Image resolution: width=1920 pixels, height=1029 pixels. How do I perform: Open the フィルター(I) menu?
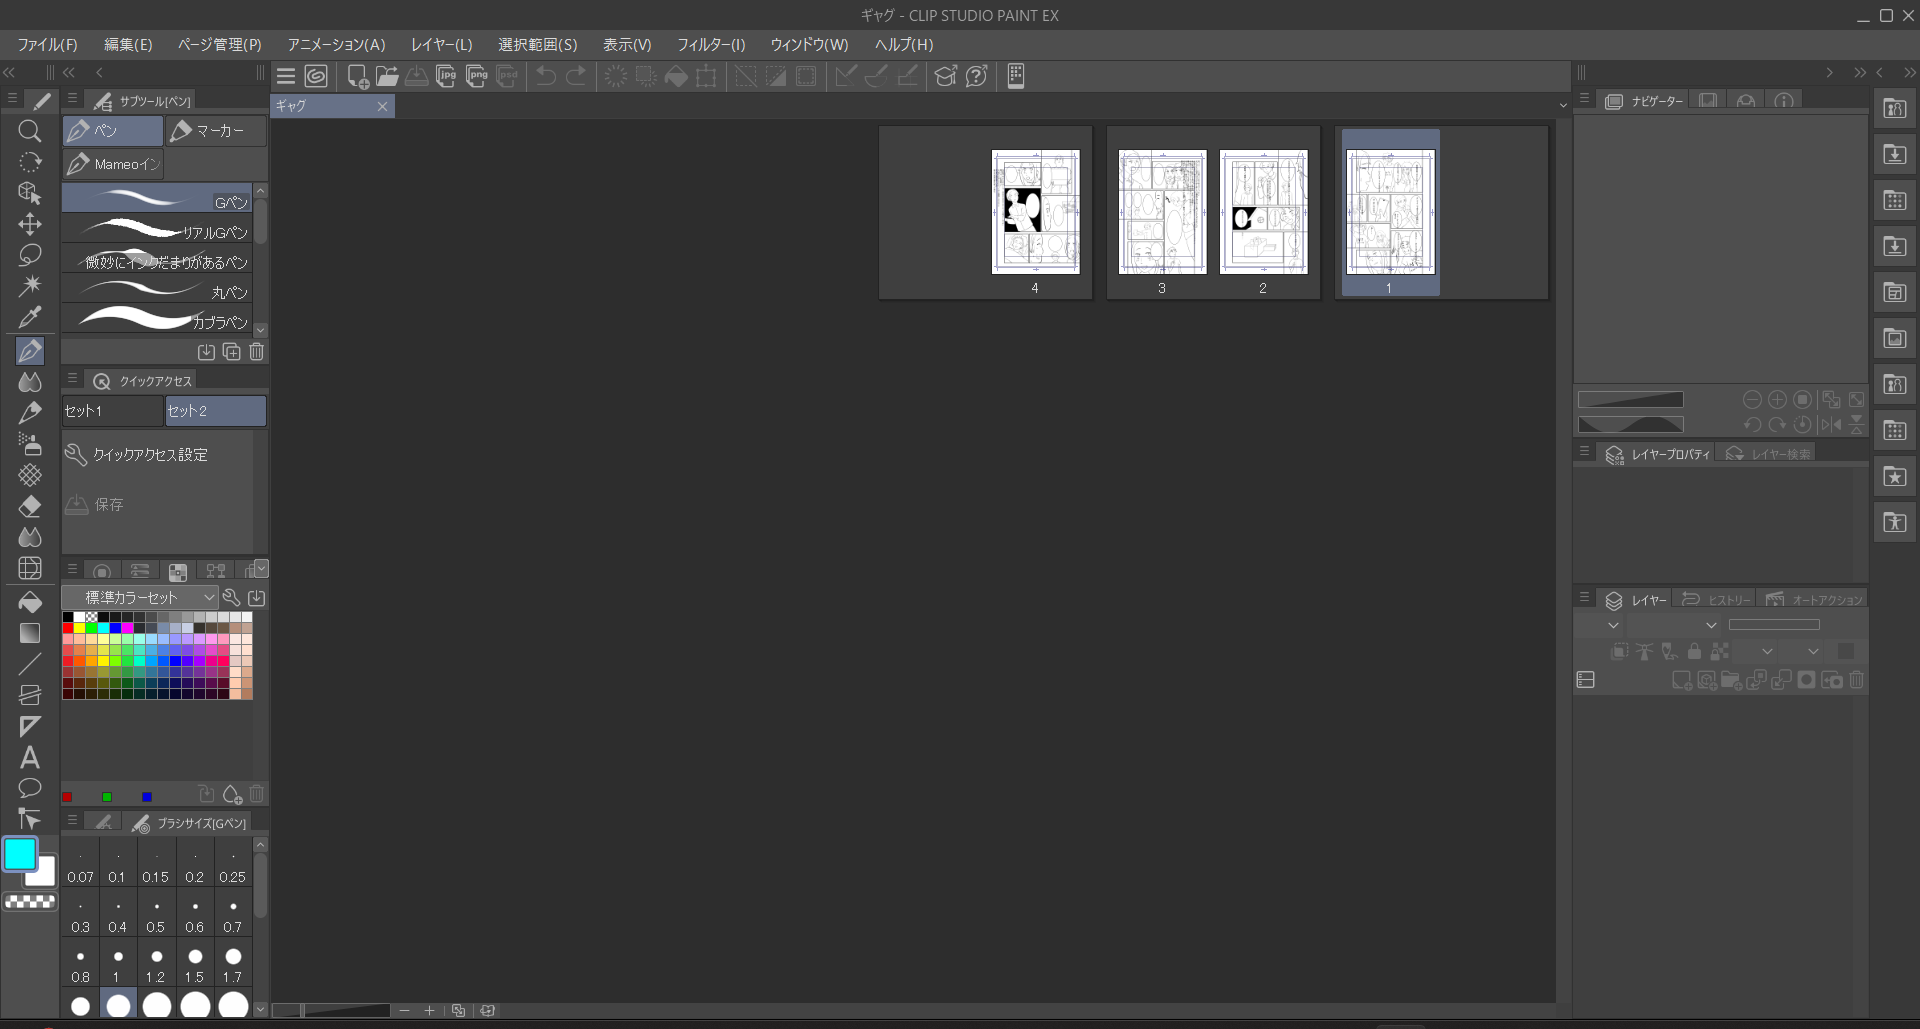click(711, 45)
